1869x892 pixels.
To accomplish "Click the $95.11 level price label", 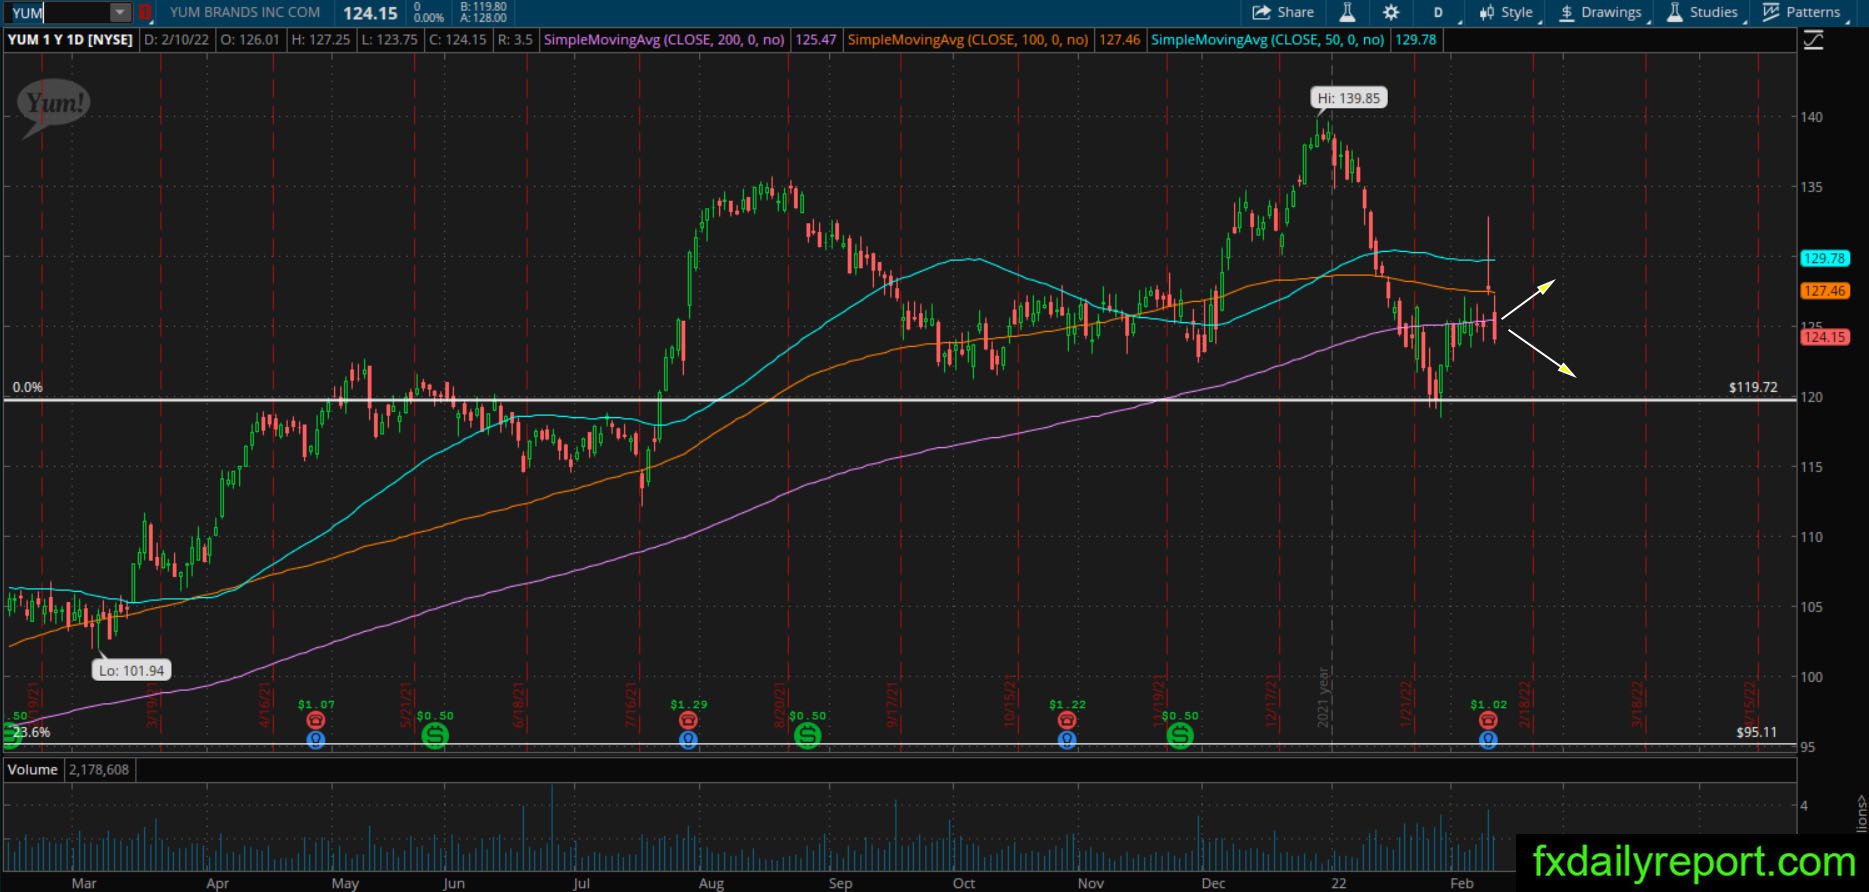I will (x=1757, y=732).
